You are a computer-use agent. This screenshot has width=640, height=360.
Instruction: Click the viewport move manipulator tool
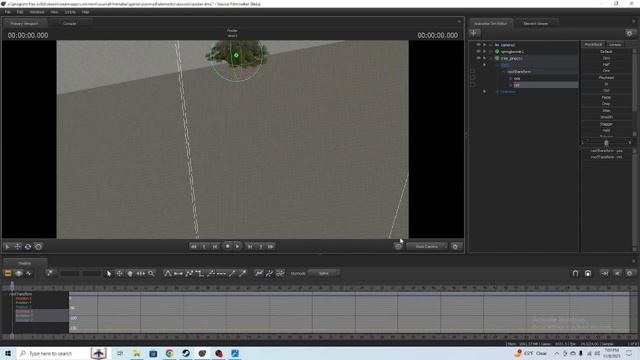pos(18,247)
